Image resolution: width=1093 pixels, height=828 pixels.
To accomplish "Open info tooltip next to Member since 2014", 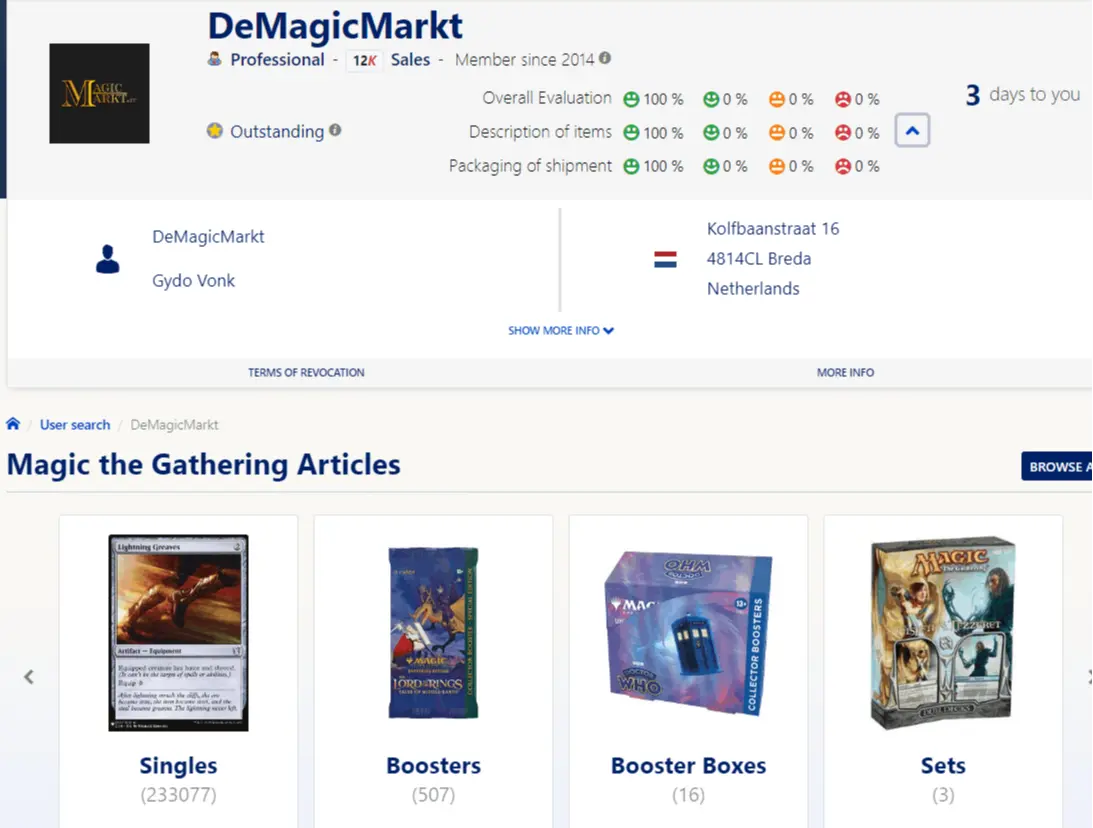I will 604,59.
